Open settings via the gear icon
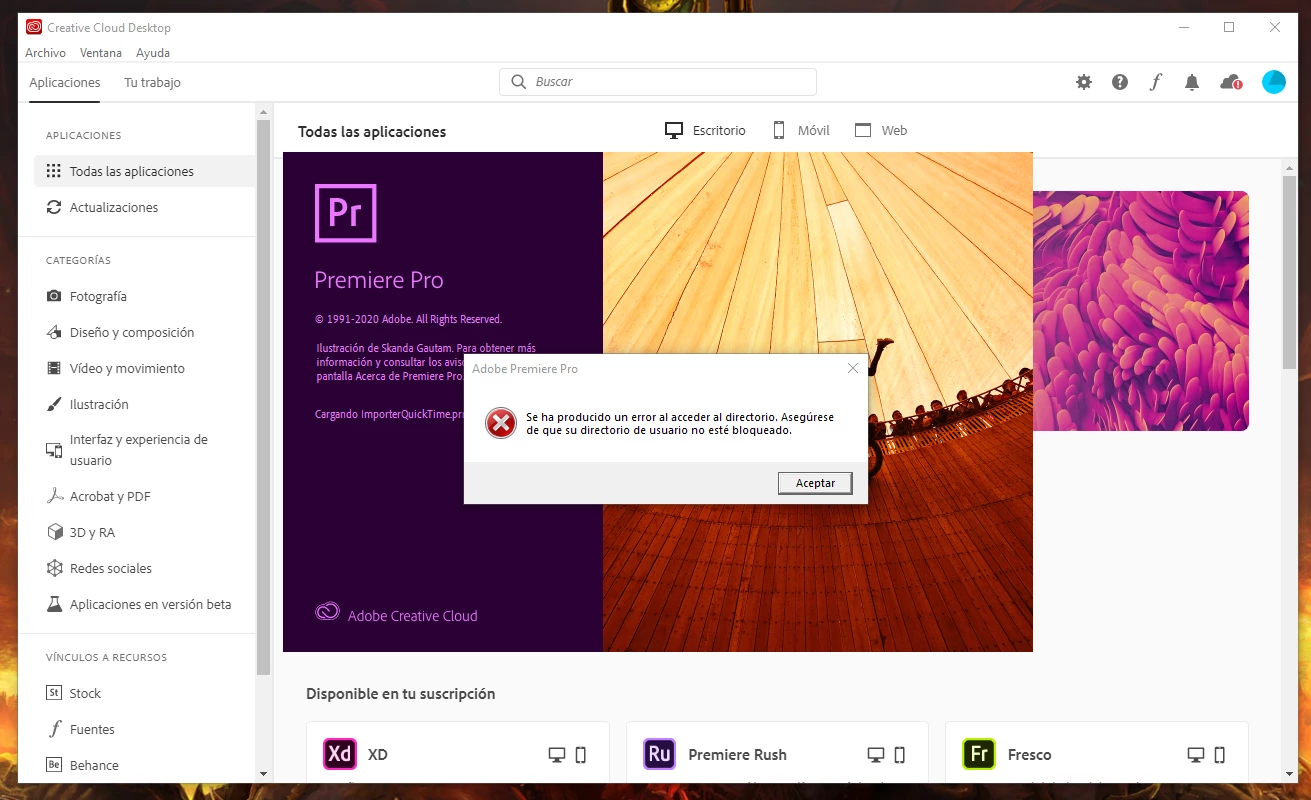Viewport: 1311px width, 800px height. tap(1084, 82)
